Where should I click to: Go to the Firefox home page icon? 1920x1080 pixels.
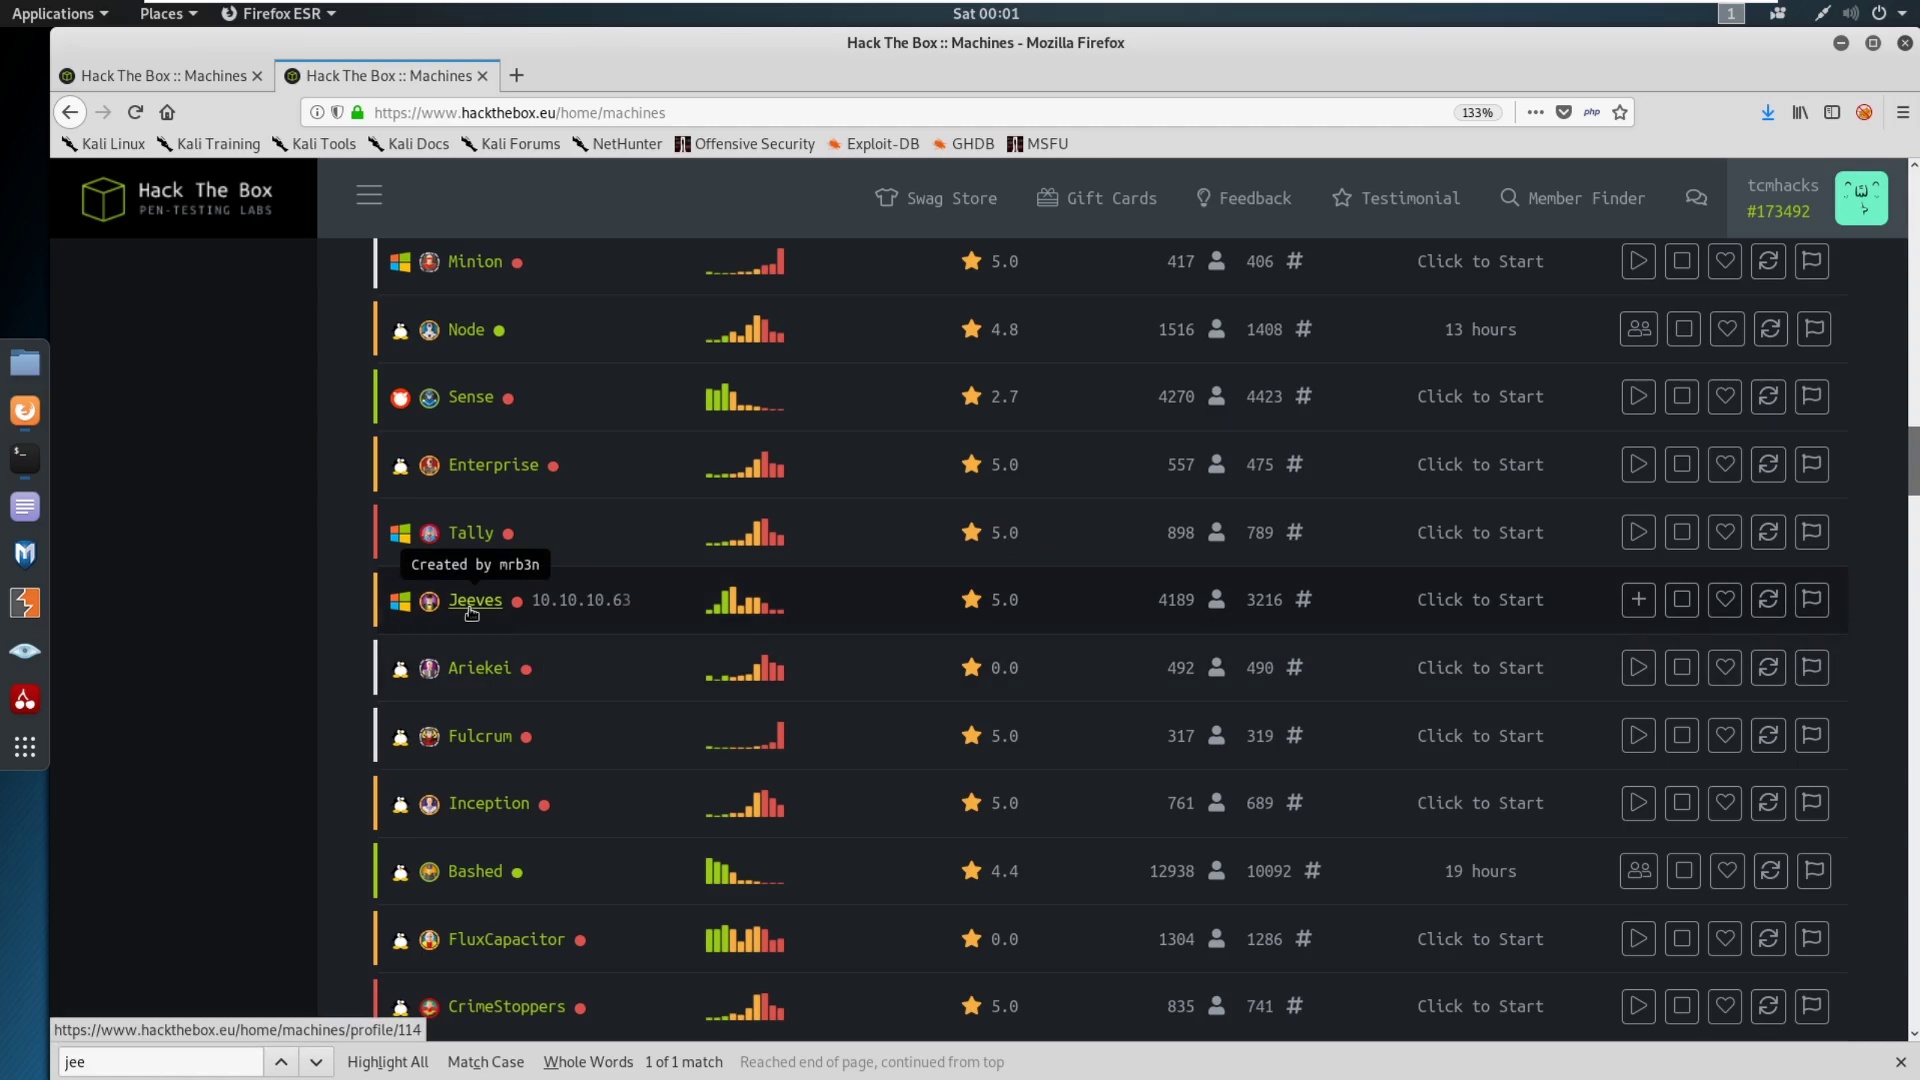pyautogui.click(x=167, y=112)
